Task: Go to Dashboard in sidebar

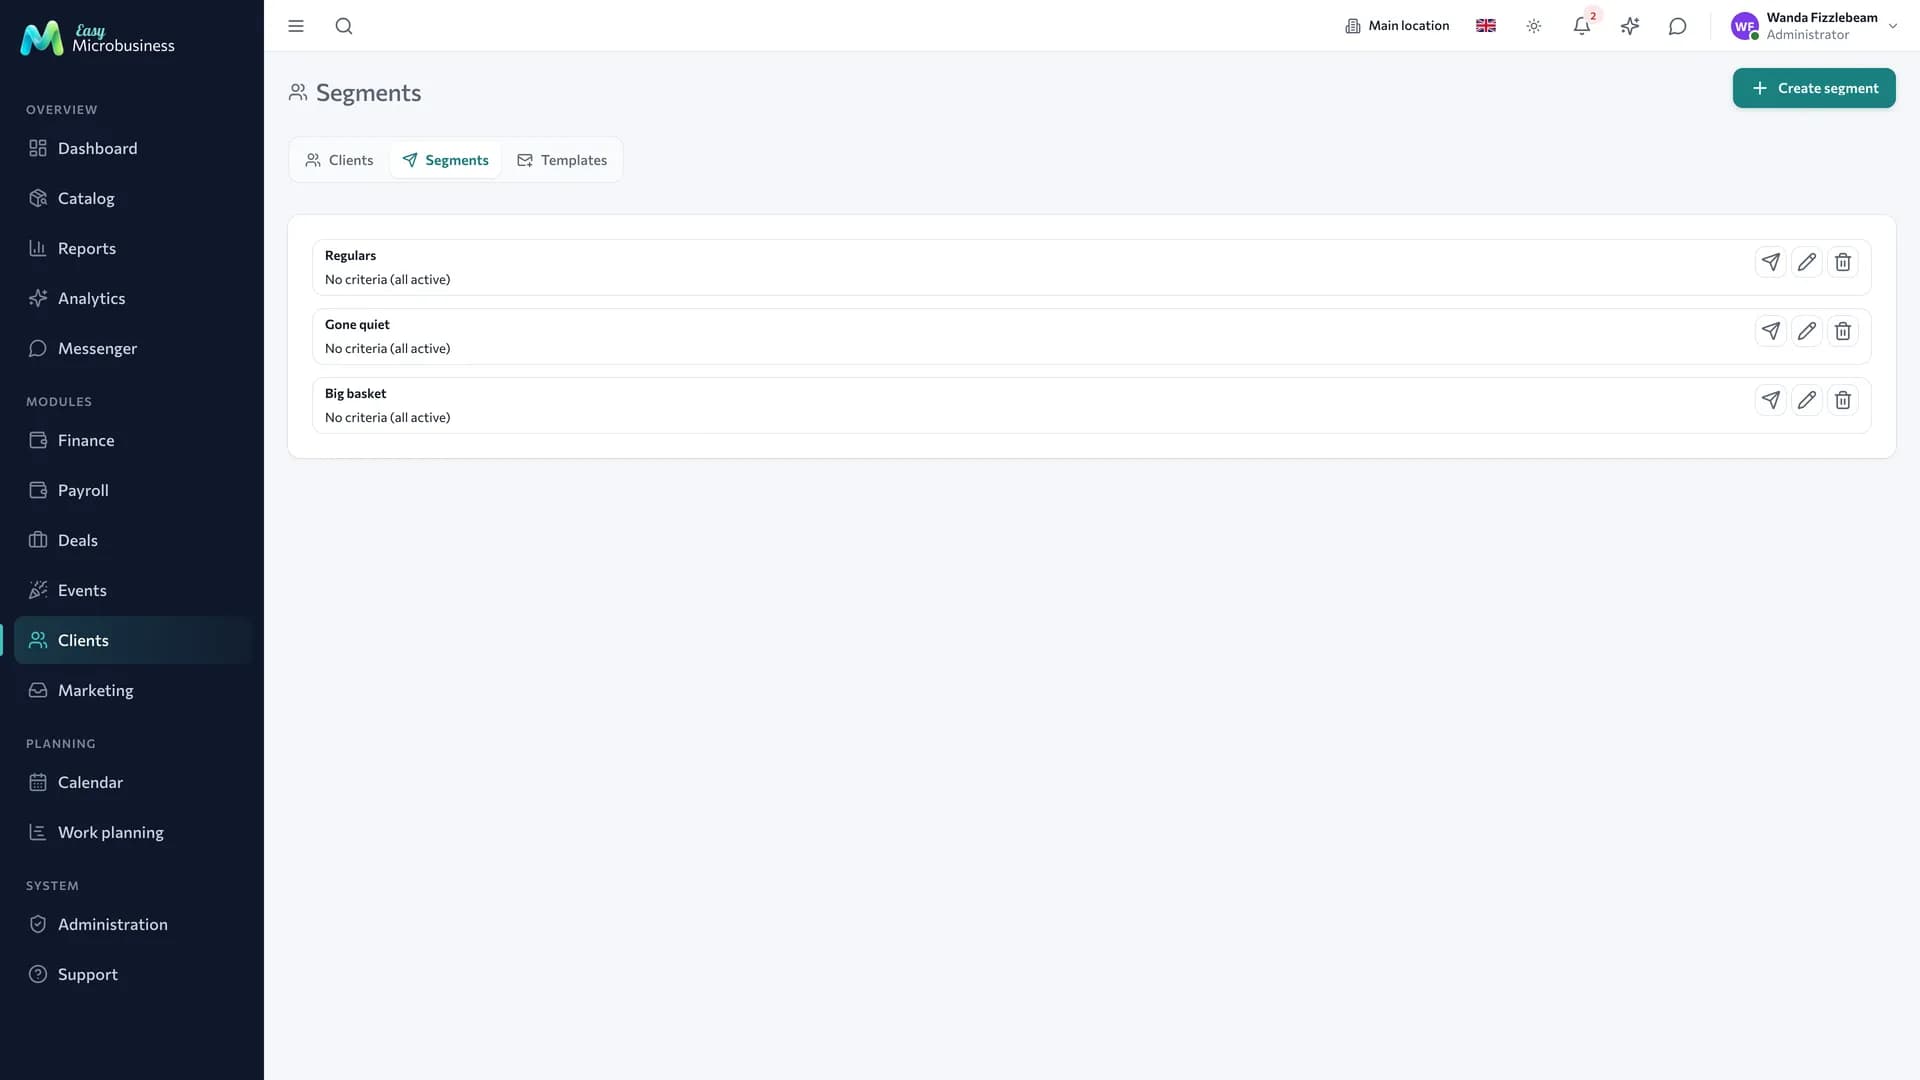Action: pyautogui.click(x=132, y=148)
